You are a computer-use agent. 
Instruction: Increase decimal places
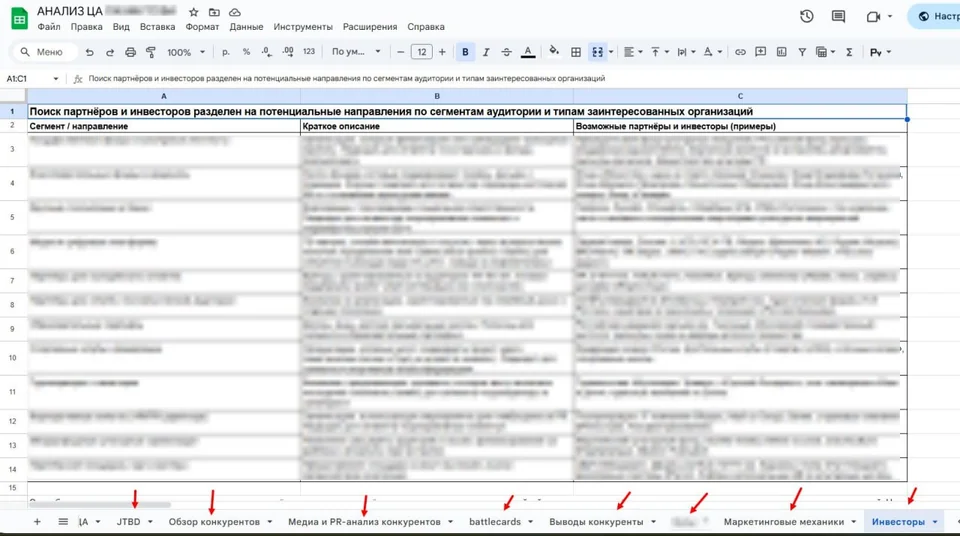288,52
